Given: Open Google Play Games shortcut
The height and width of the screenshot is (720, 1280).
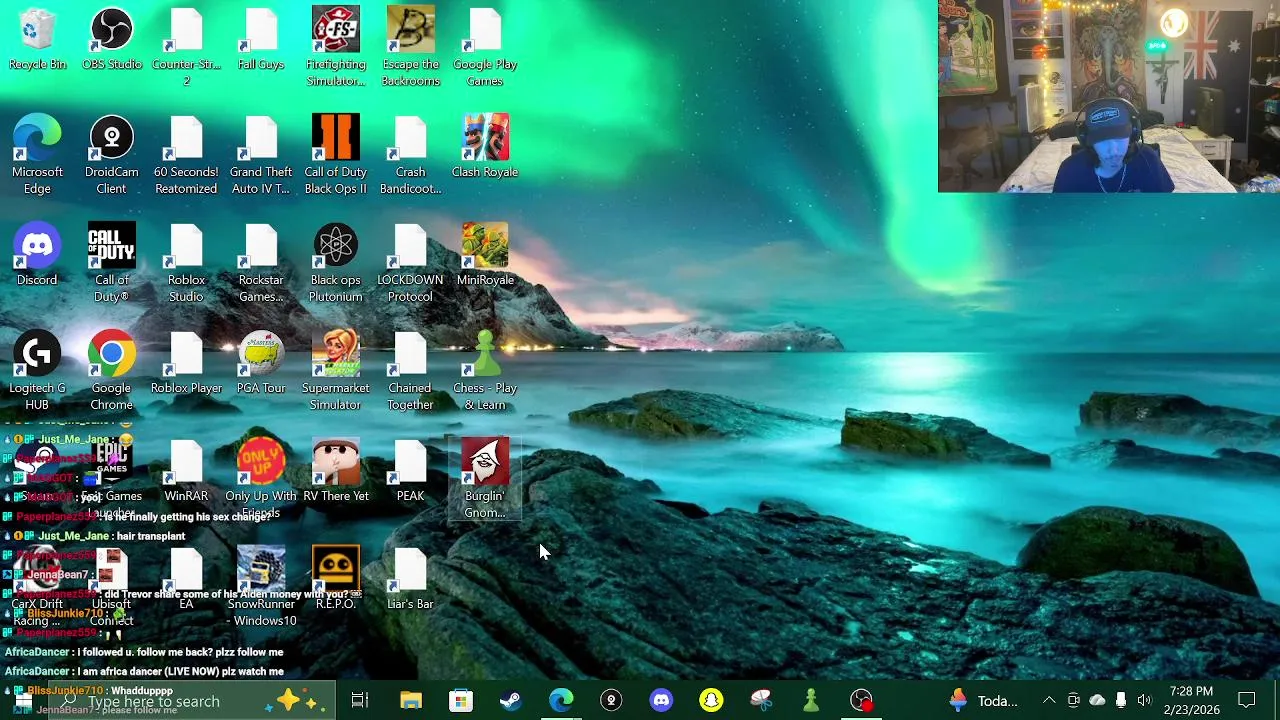Looking at the screenshot, I should [485, 47].
